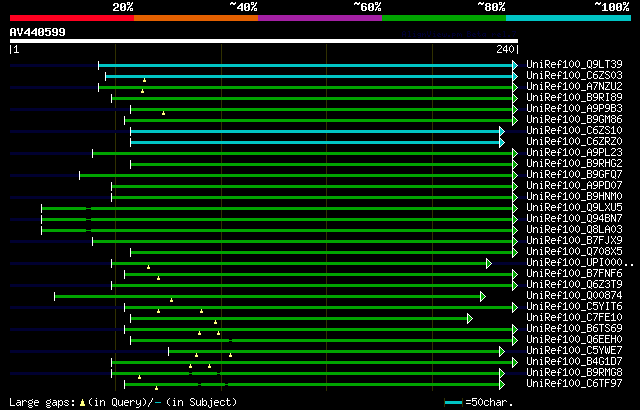Click the UniRef100_B4G1D7 label
The width and height of the screenshot is (640, 410).
coord(574,361)
